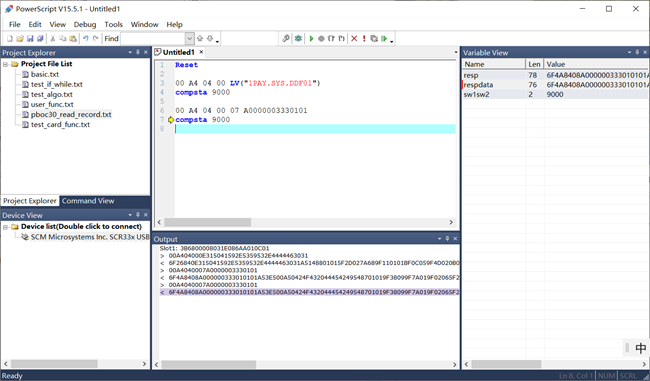Click the Value column header in Variable View
The image size is (650, 381).
pos(596,64)
